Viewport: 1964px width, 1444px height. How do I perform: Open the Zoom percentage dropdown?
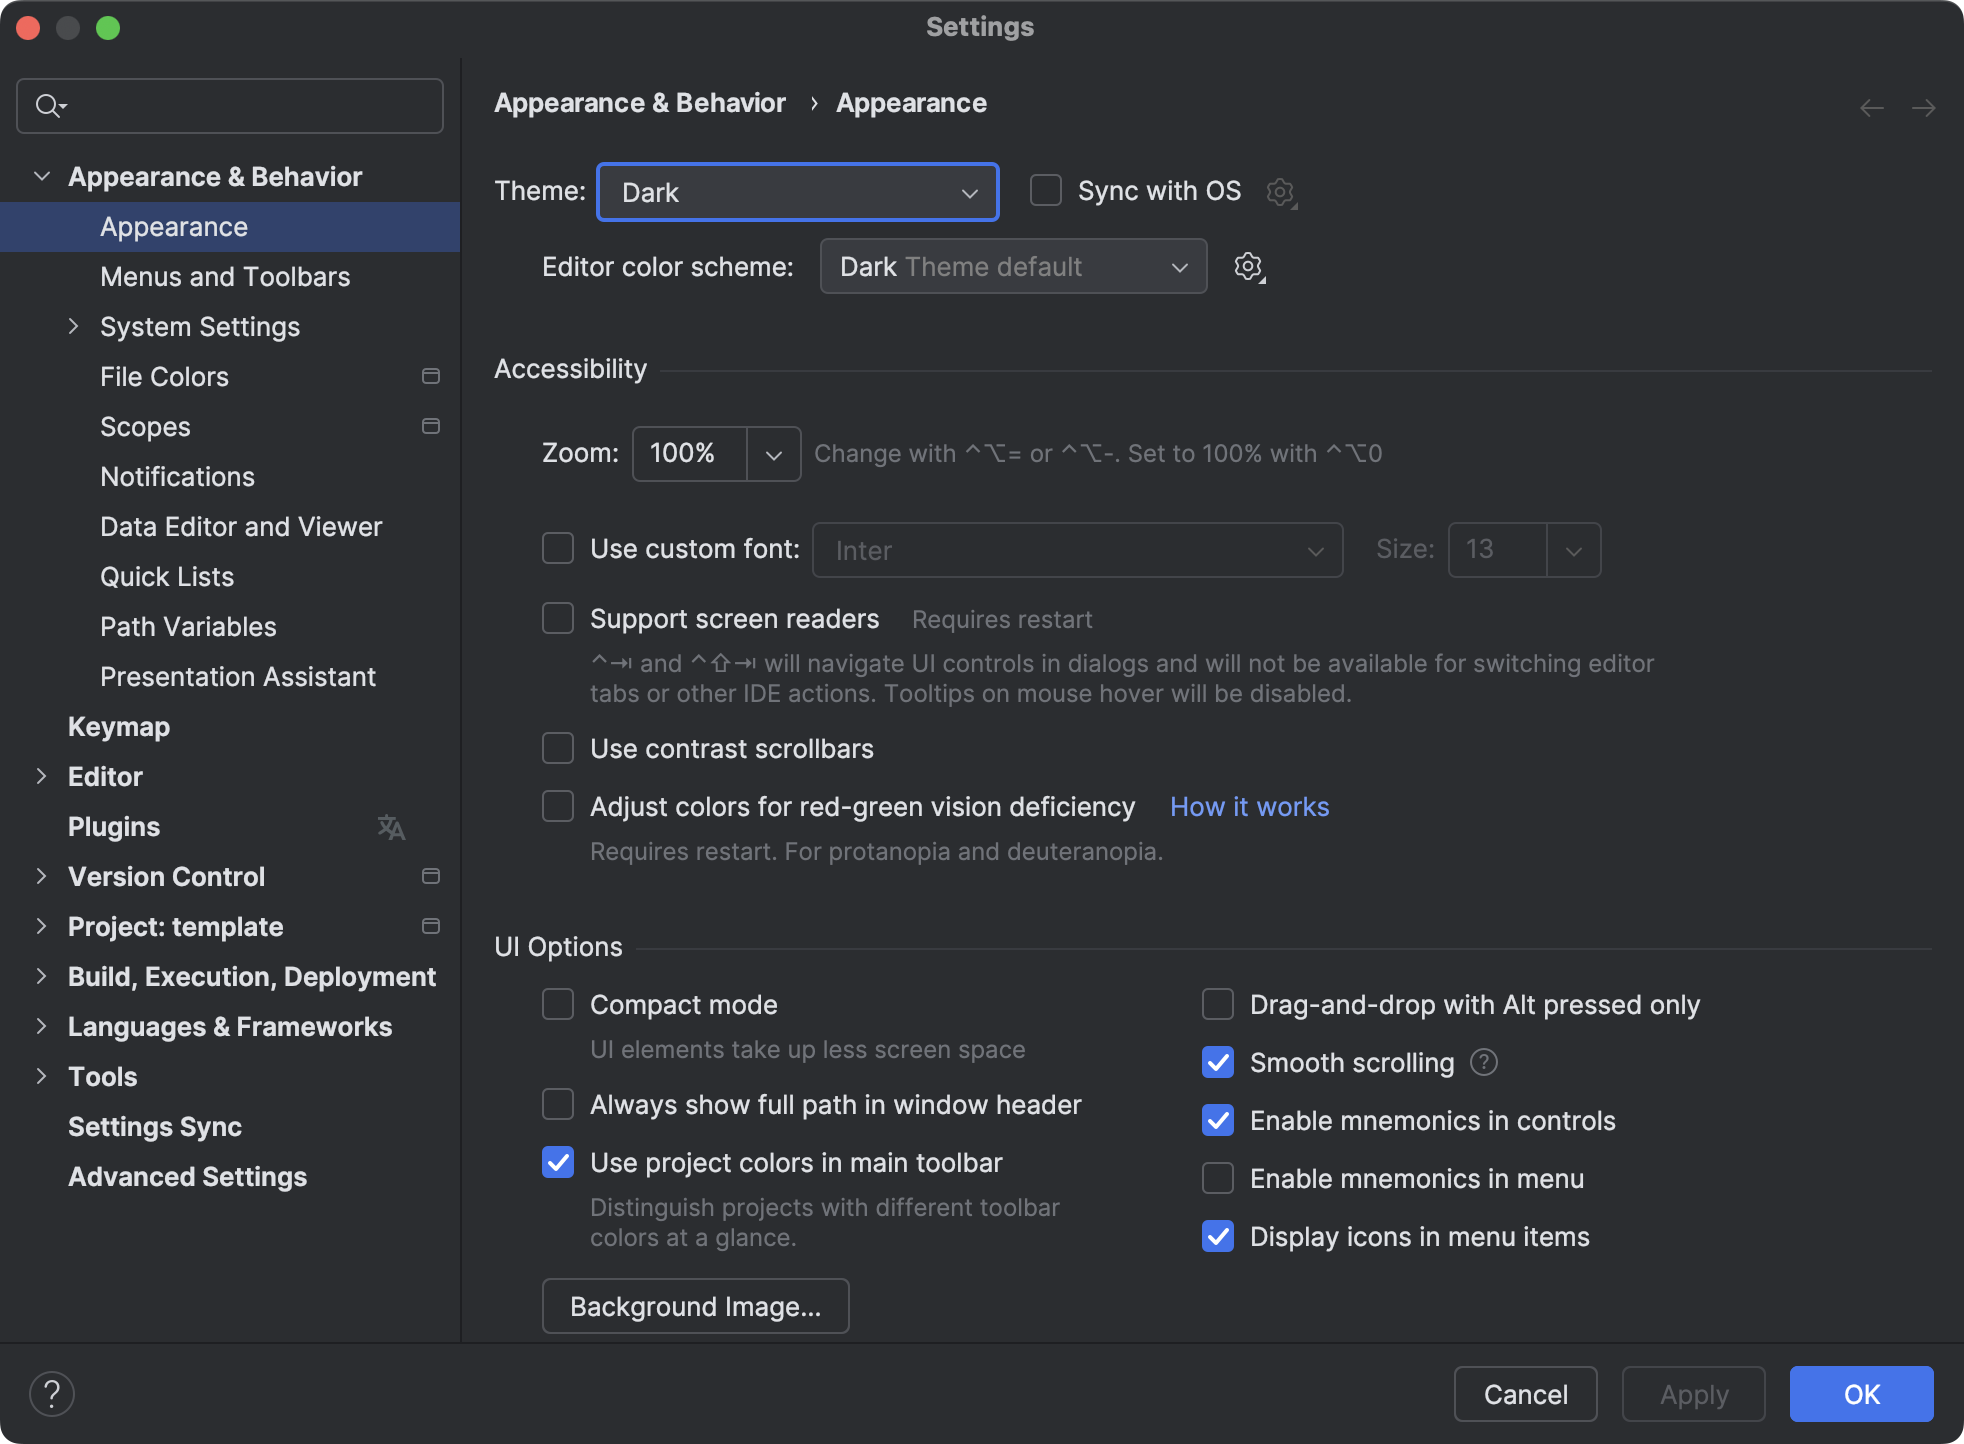click(x=772, y=454)
